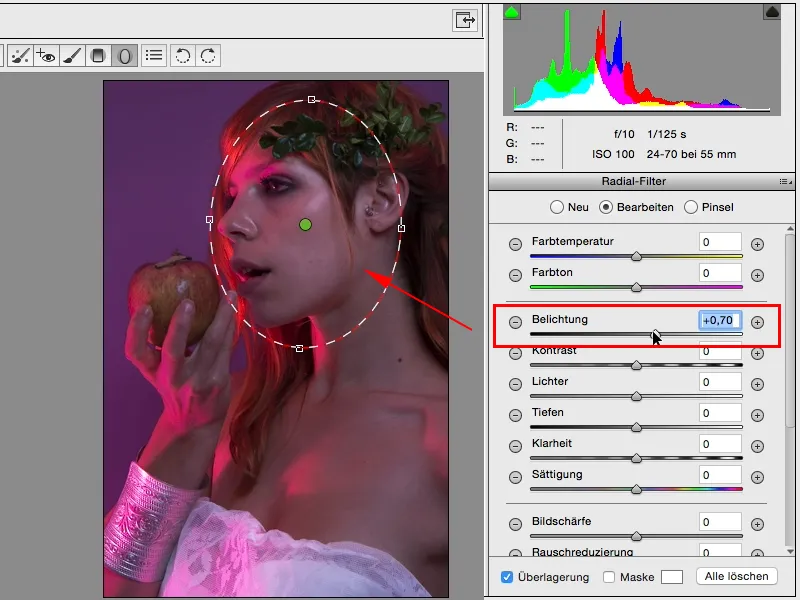The width and height of the screenshot is (800, 600).
Task: Toggle shadow clipping warning in histogram
Action: pyautogui.click(x=512, y=12)
